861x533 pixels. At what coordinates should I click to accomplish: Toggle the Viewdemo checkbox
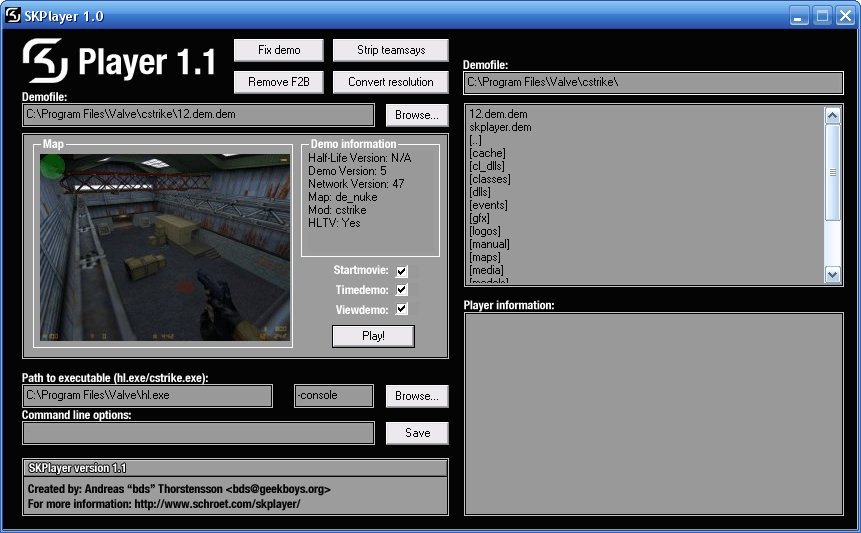pyautogui.click(x=402, y=309)
